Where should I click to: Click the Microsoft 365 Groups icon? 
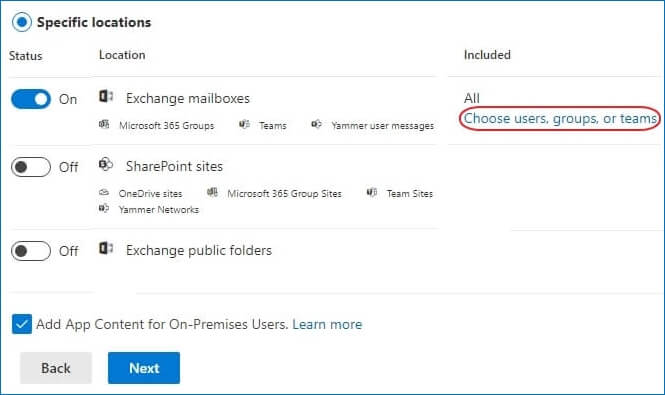click(x=104, y=124)
